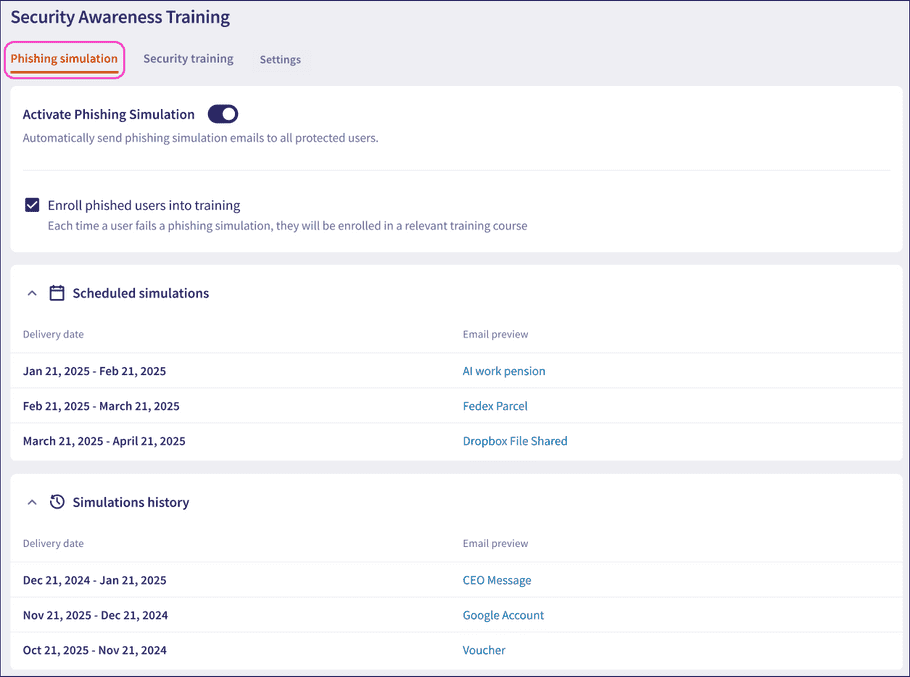This screenshot has height=677, width=910.
Task: Collapse the Scheduled simulations section
Action: point(31,292)
